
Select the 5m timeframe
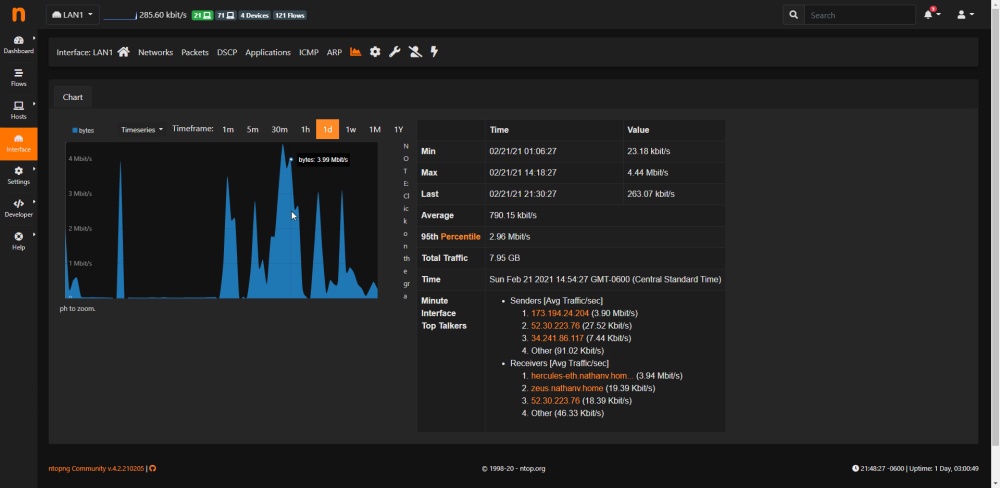[253, 129]
